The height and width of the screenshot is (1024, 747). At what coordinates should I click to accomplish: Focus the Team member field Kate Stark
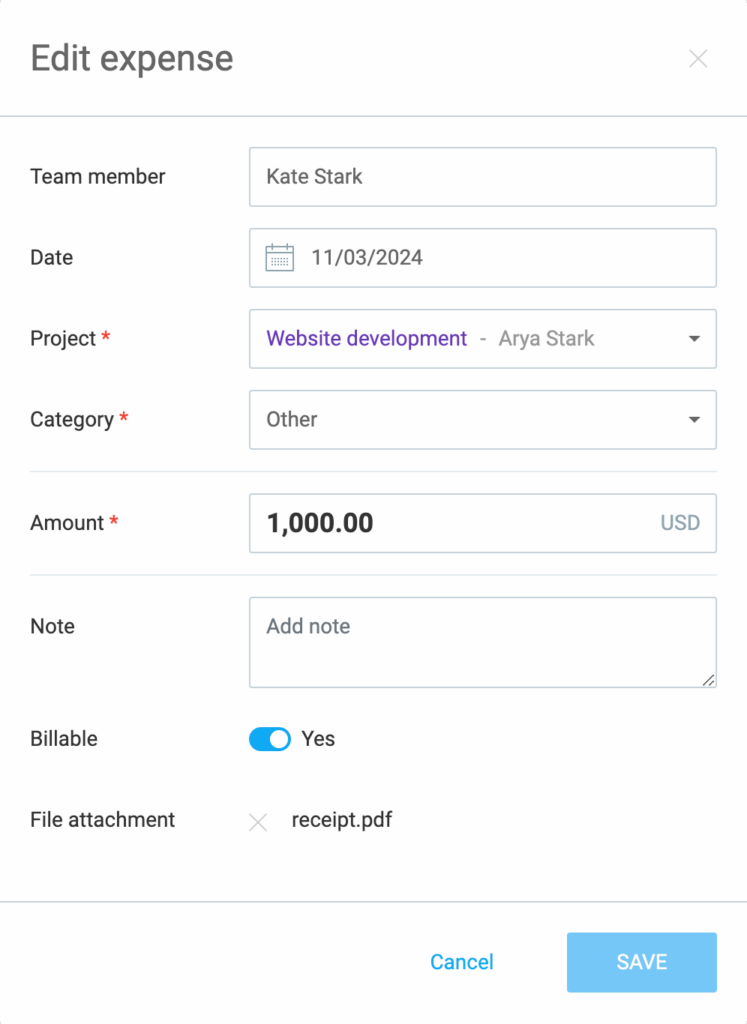point(483,177)
